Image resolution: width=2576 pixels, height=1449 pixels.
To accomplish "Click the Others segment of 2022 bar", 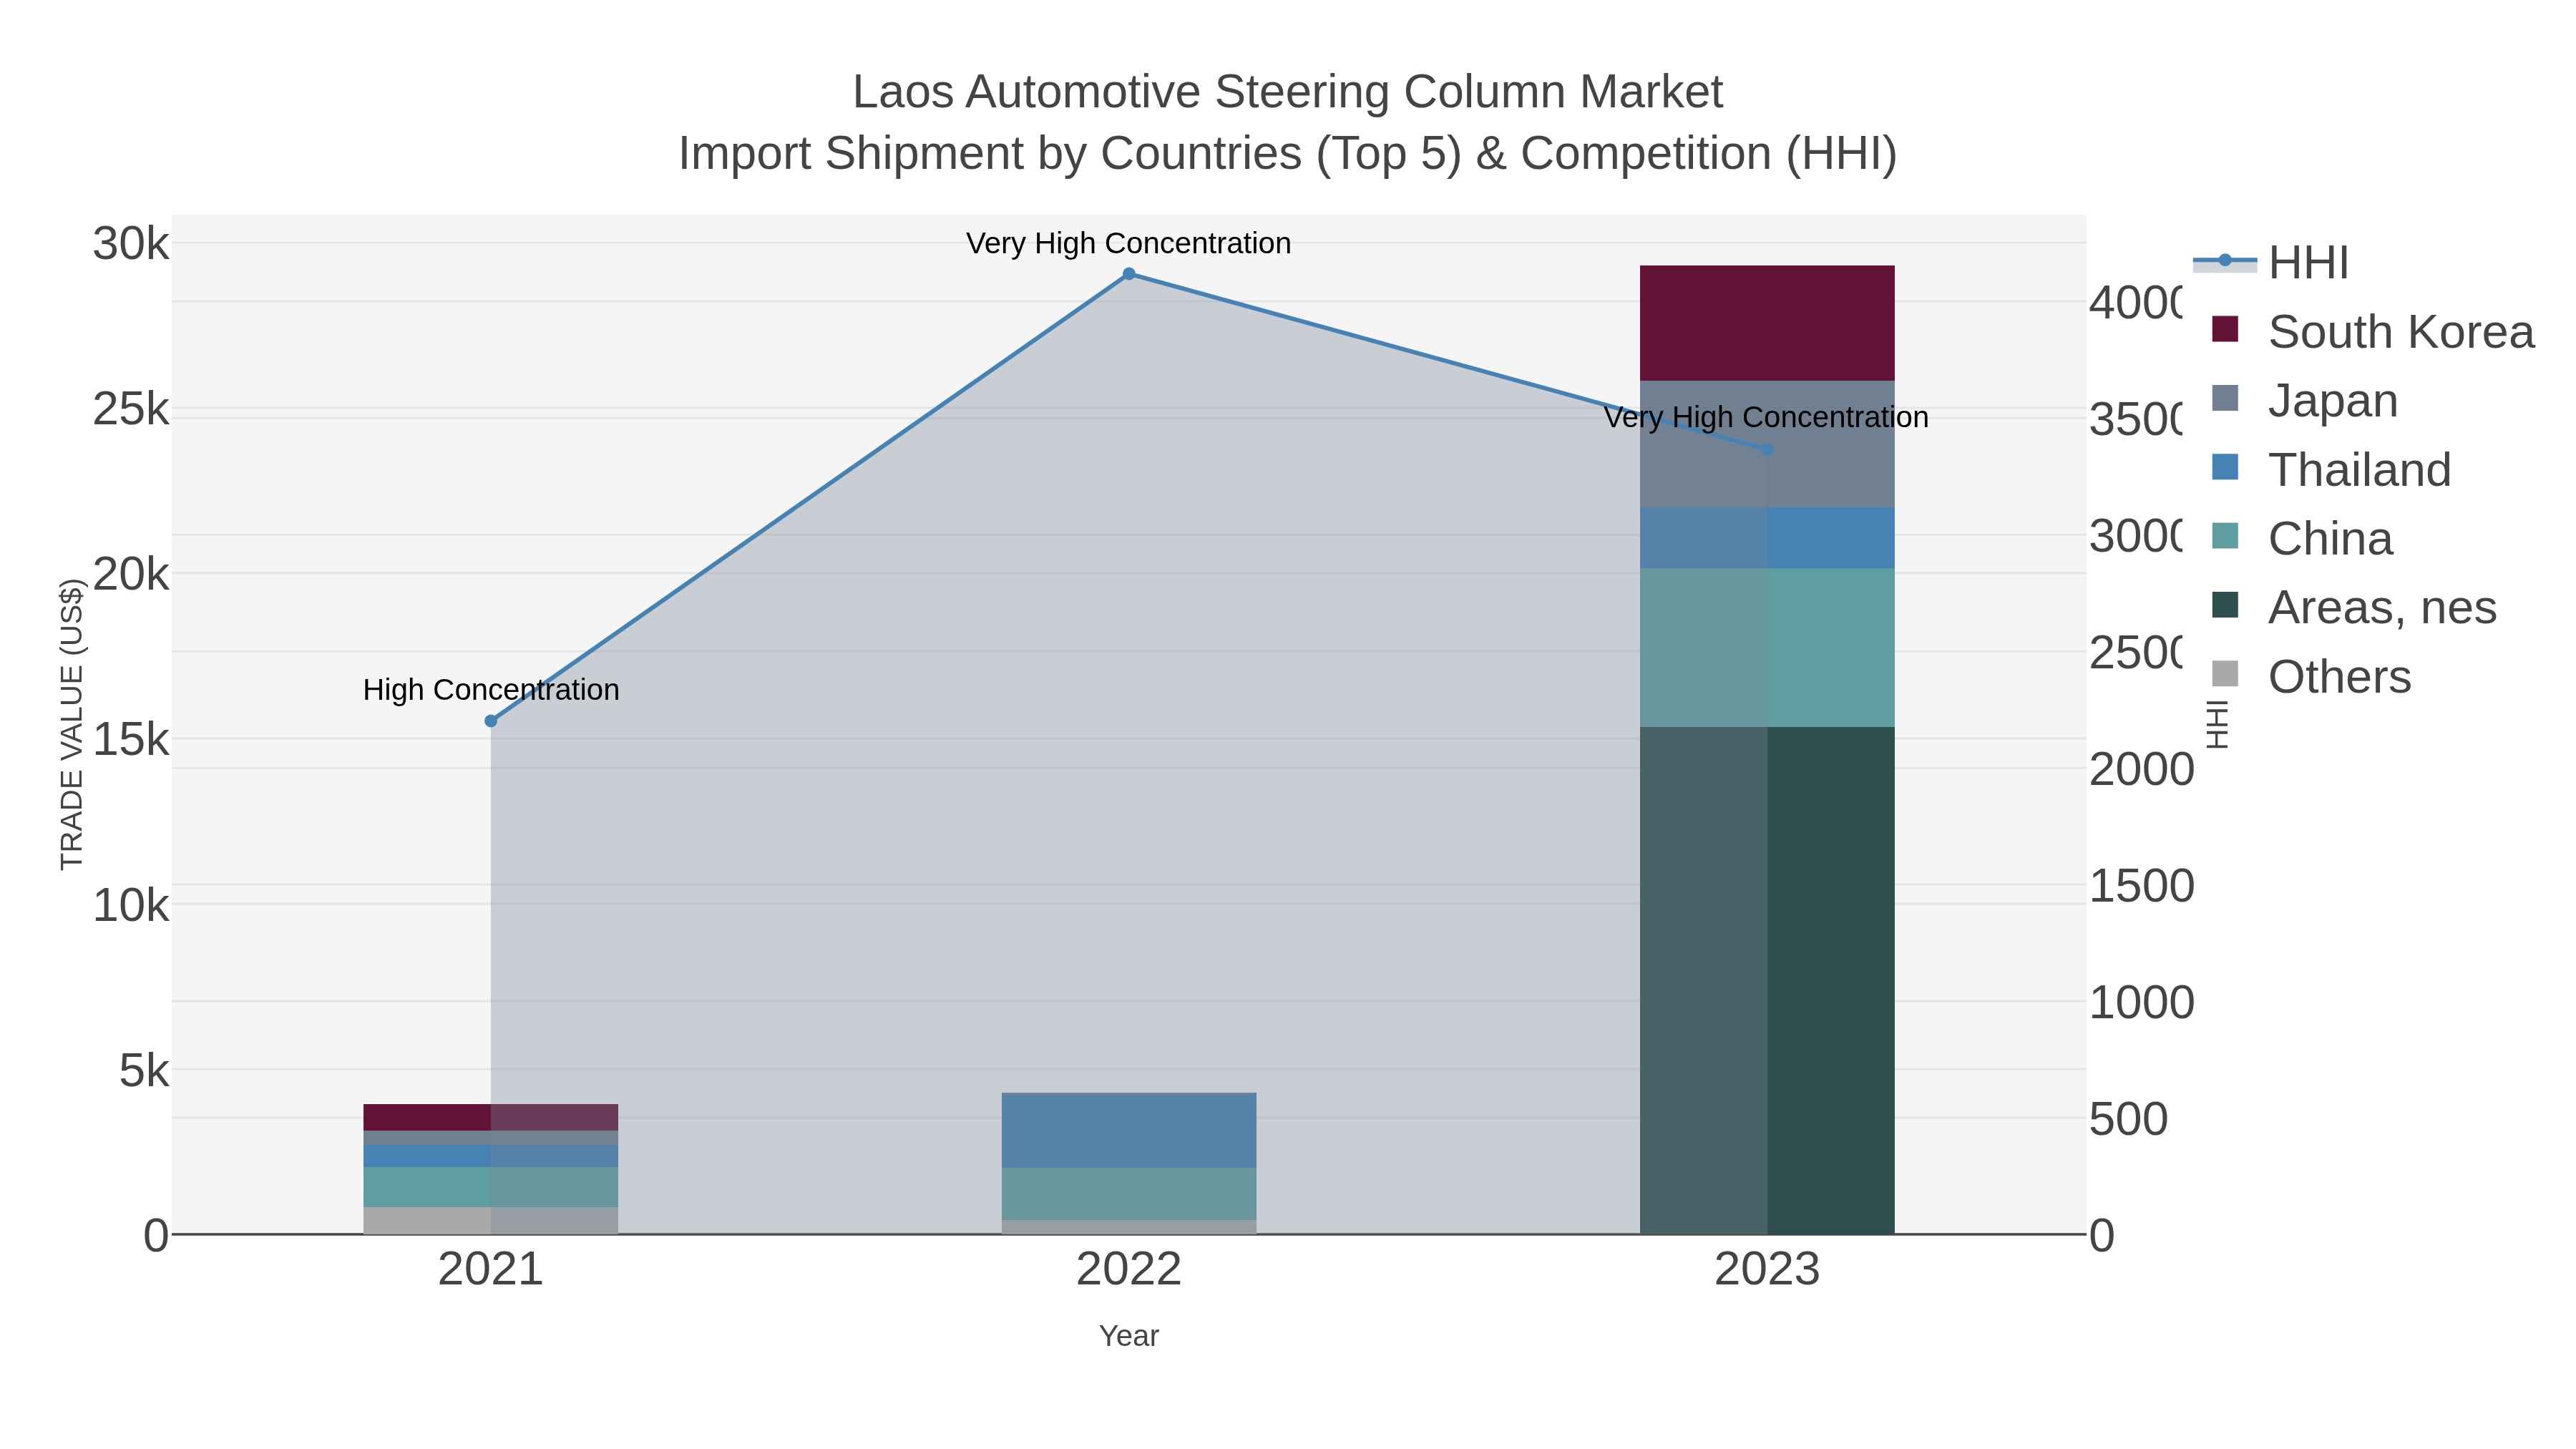I will point(1129,1227).
